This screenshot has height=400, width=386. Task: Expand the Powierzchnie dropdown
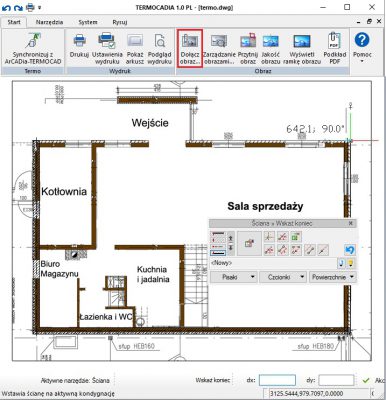pos(332,277)
